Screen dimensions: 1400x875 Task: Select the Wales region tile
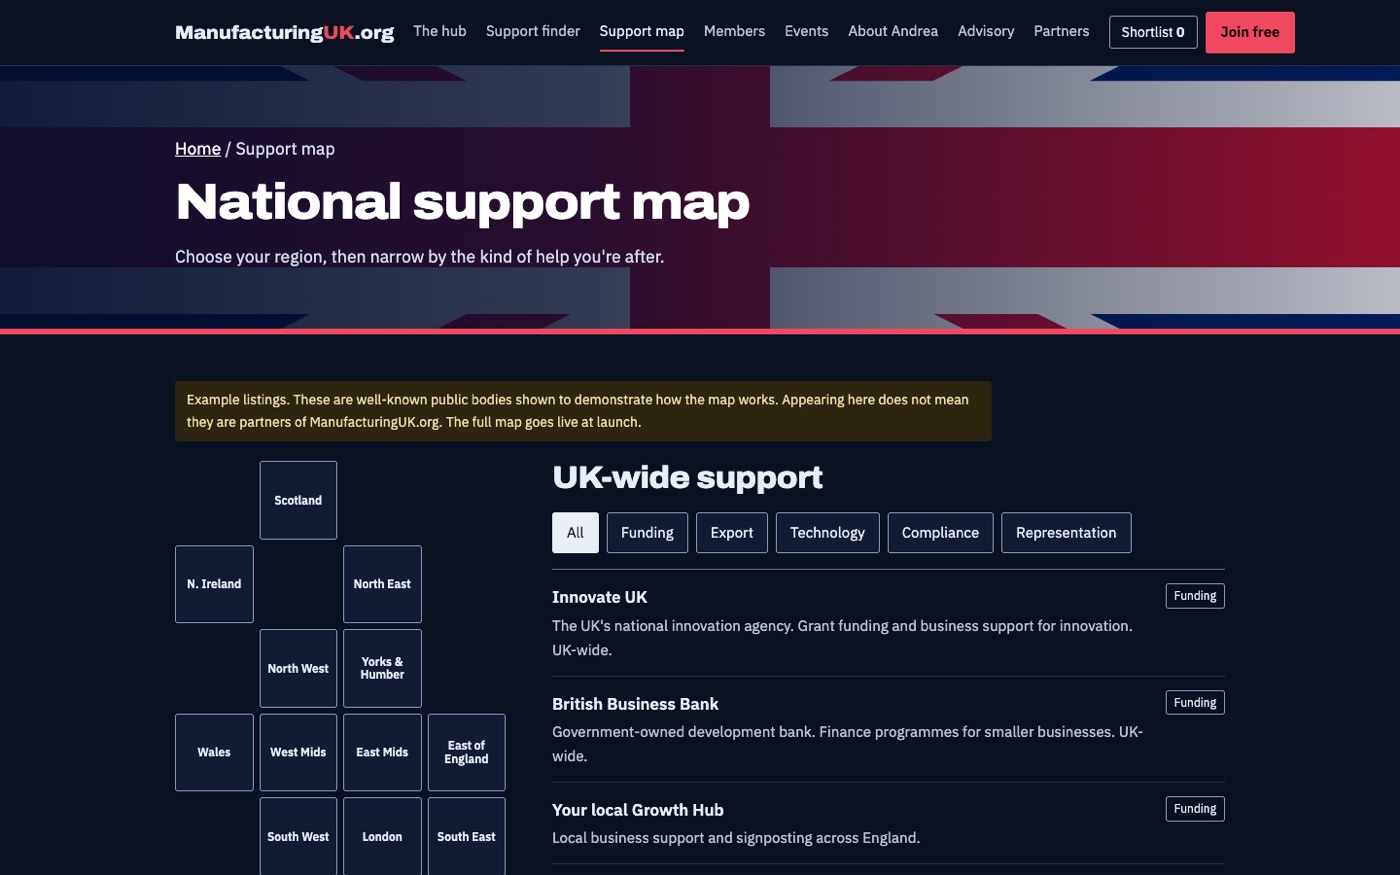pyautogui.click(x=214, y=752)
